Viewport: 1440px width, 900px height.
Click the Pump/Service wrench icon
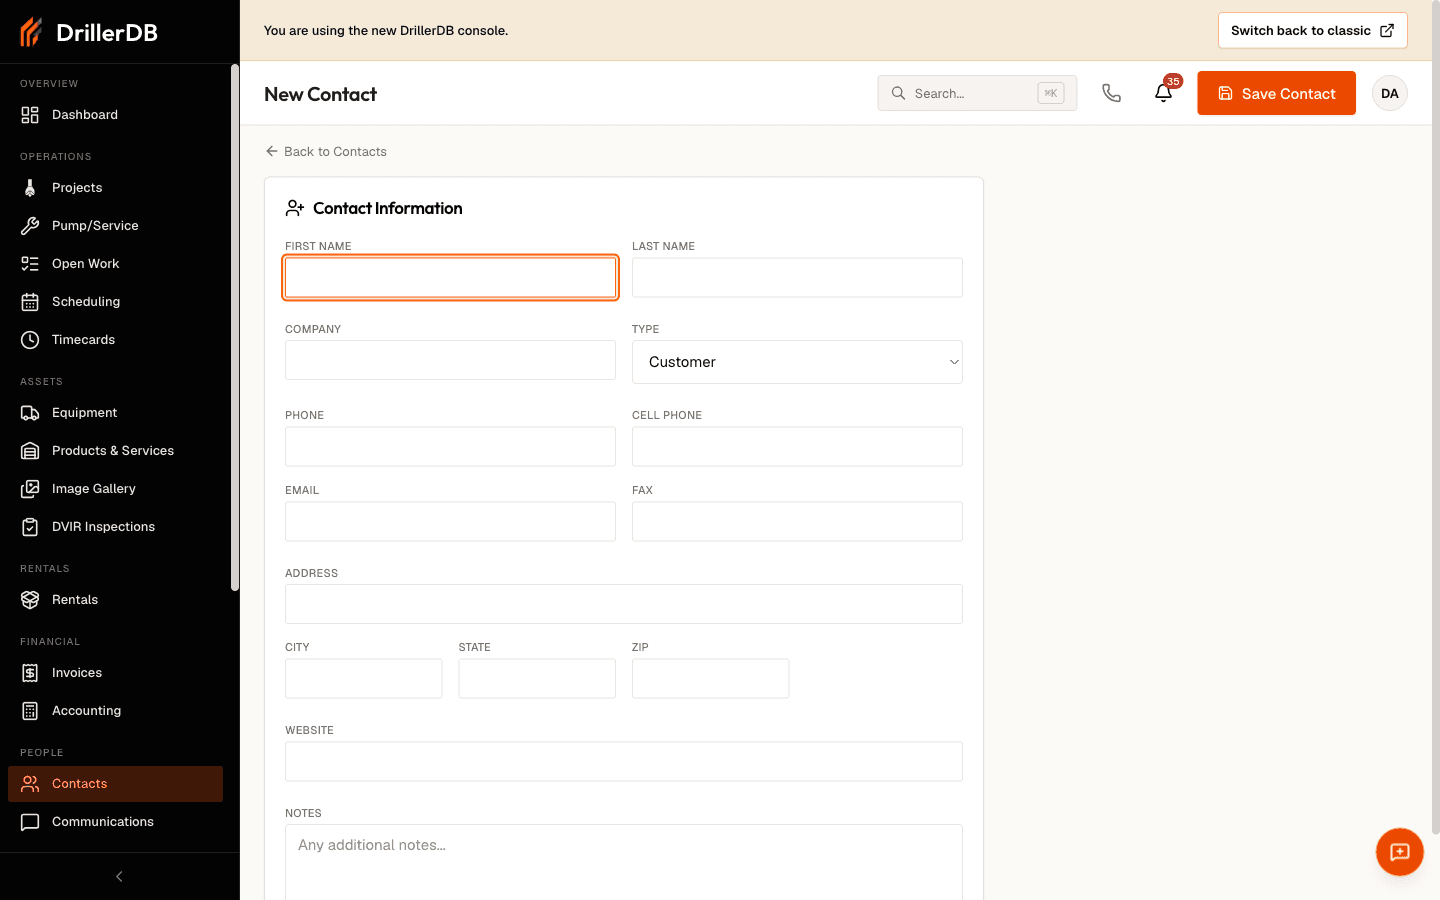[x=30, y=226]
